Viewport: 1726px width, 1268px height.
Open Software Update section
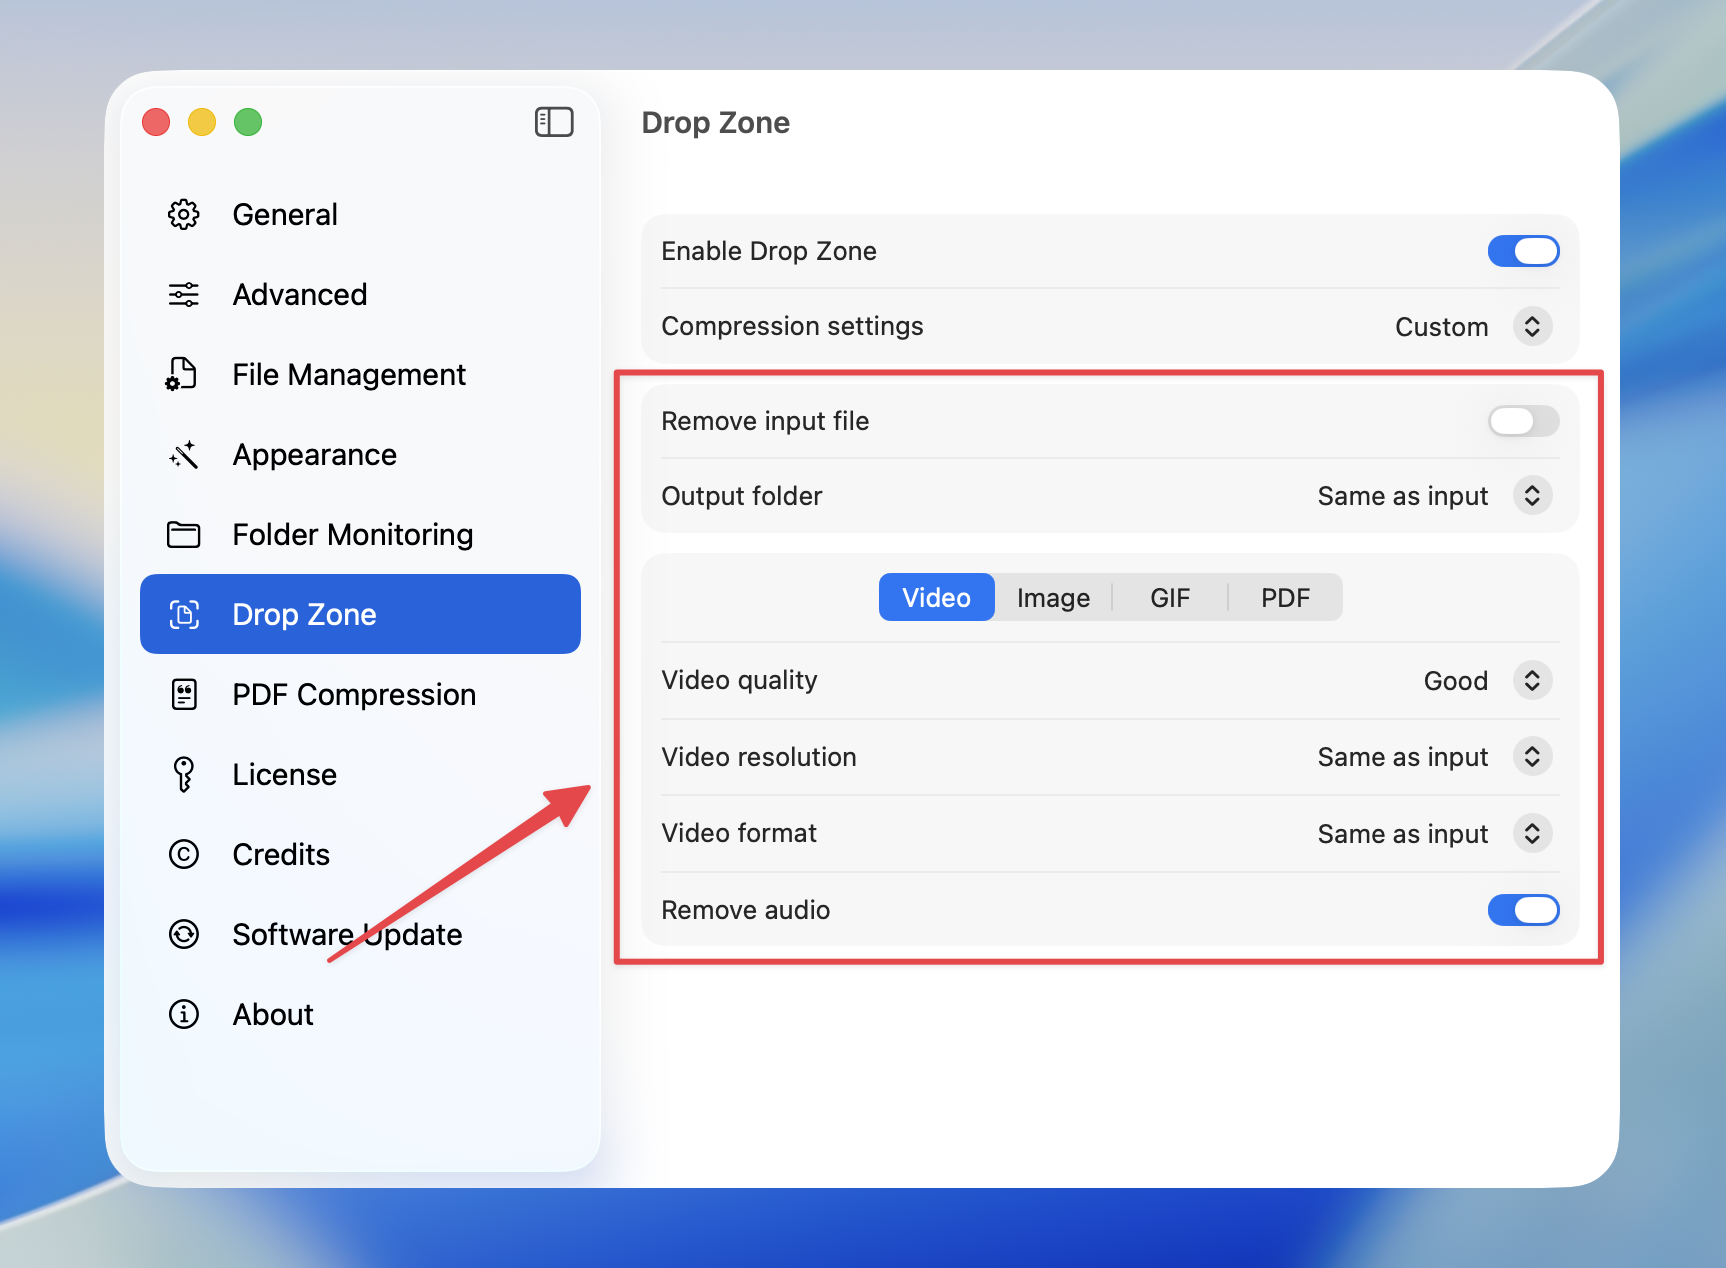pyautogui.click(x=360, y=934)
